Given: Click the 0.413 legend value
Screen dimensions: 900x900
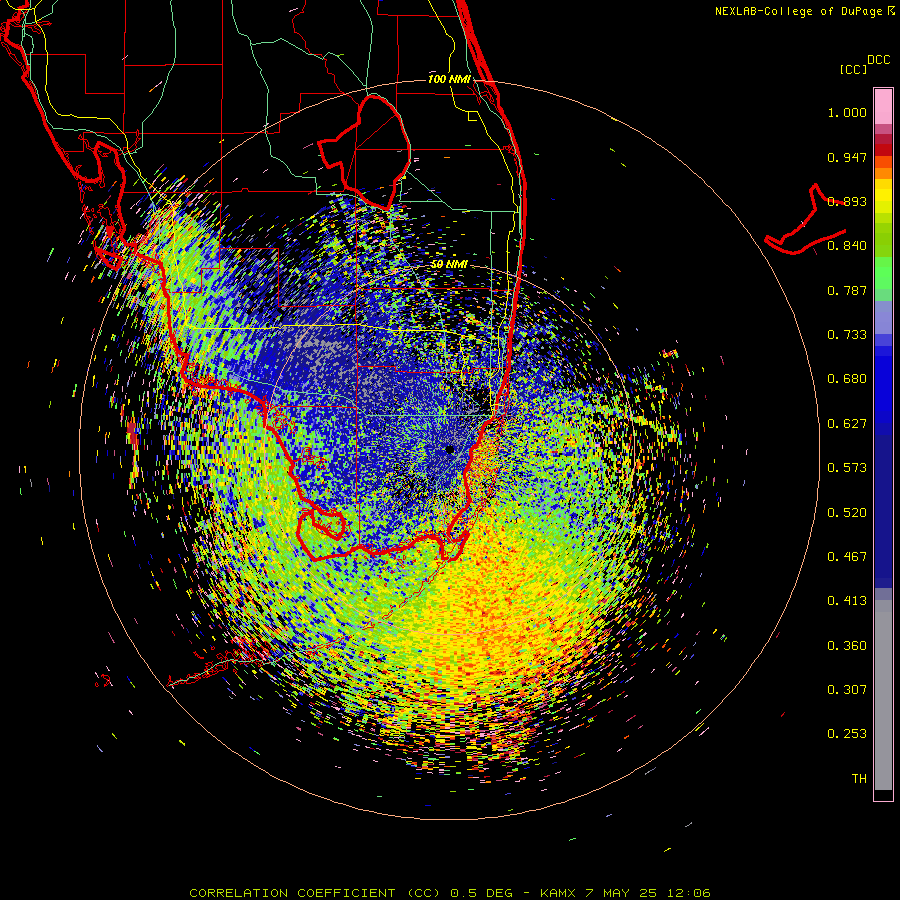Looking at the screenshot, I should (847, 601).
